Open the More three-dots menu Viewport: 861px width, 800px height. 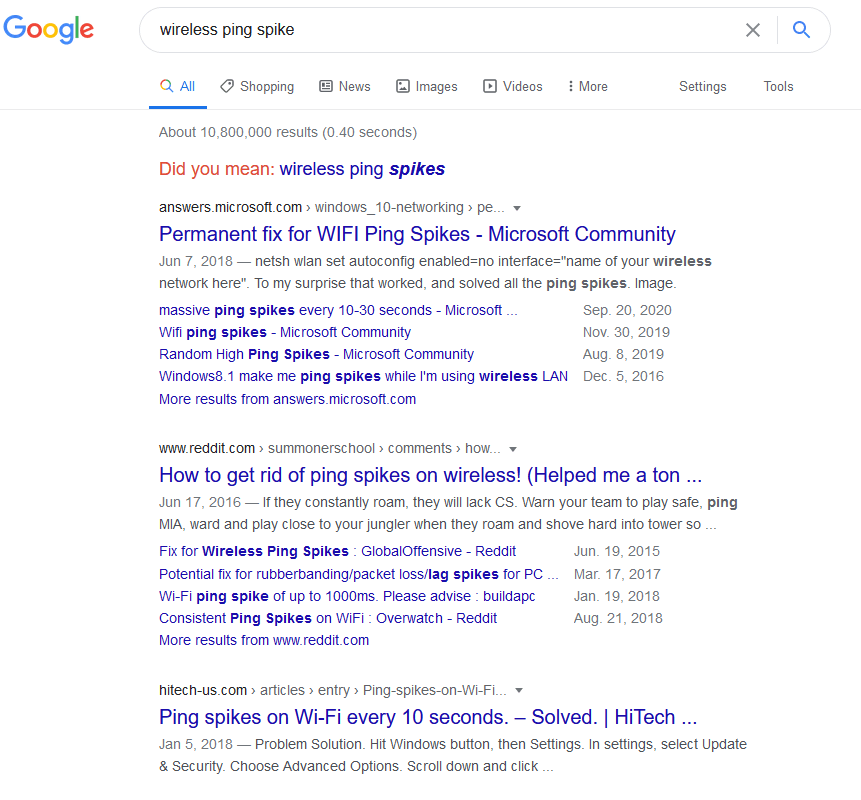point(588,86)
